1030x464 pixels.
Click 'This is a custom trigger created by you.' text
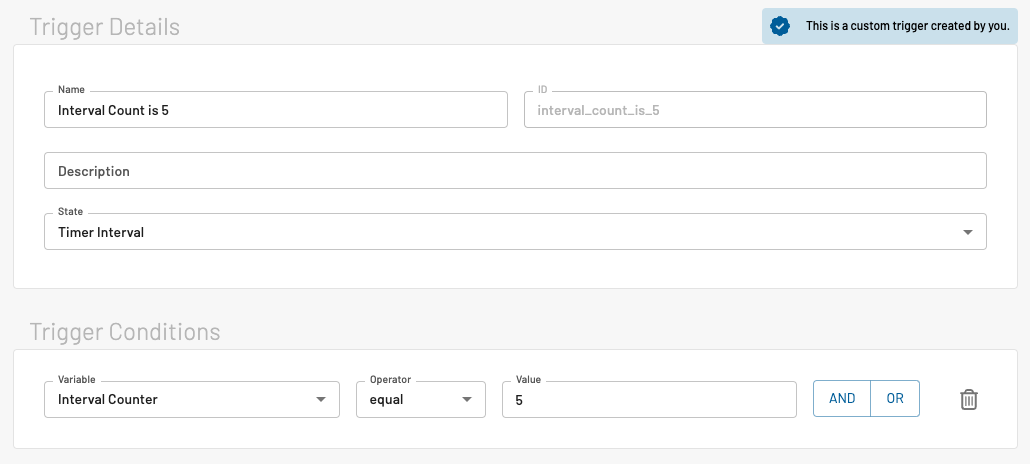908,26
